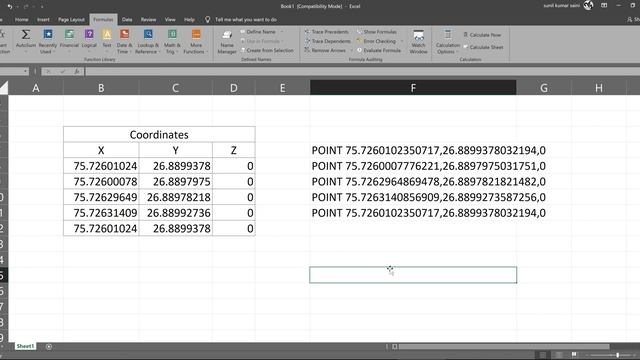Open the Home ribbon tab
Image resolution: width=640 pixels, height=360 pixels.
click(x=22, y=20)
